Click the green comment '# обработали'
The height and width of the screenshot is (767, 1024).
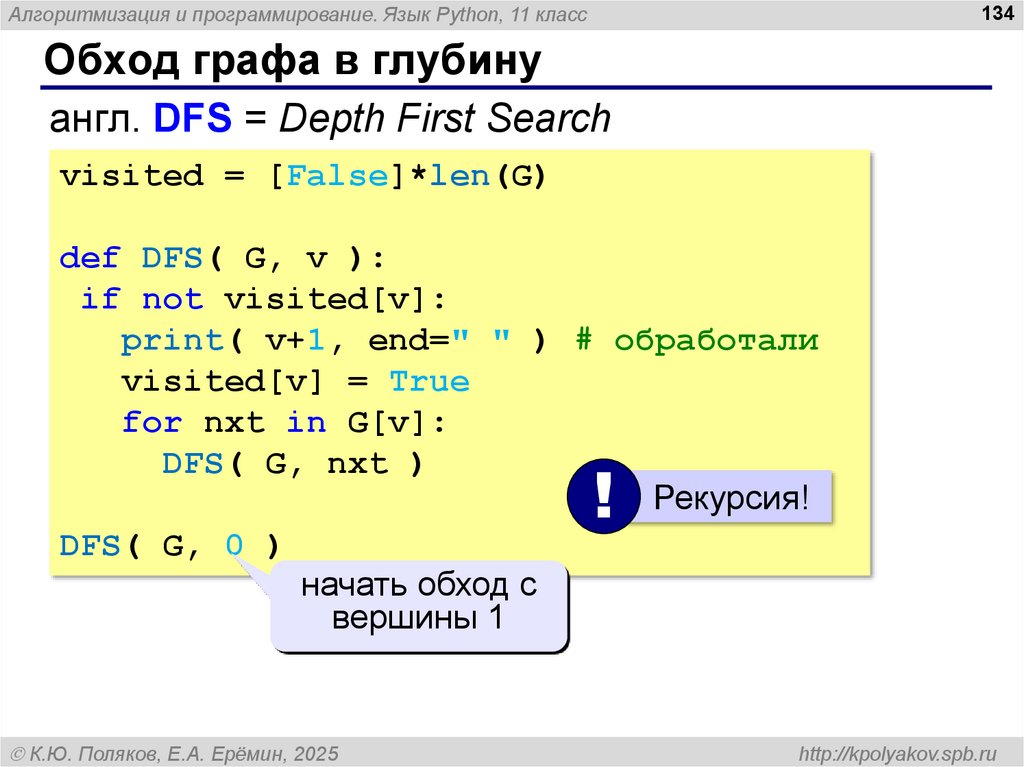[697, 341]
